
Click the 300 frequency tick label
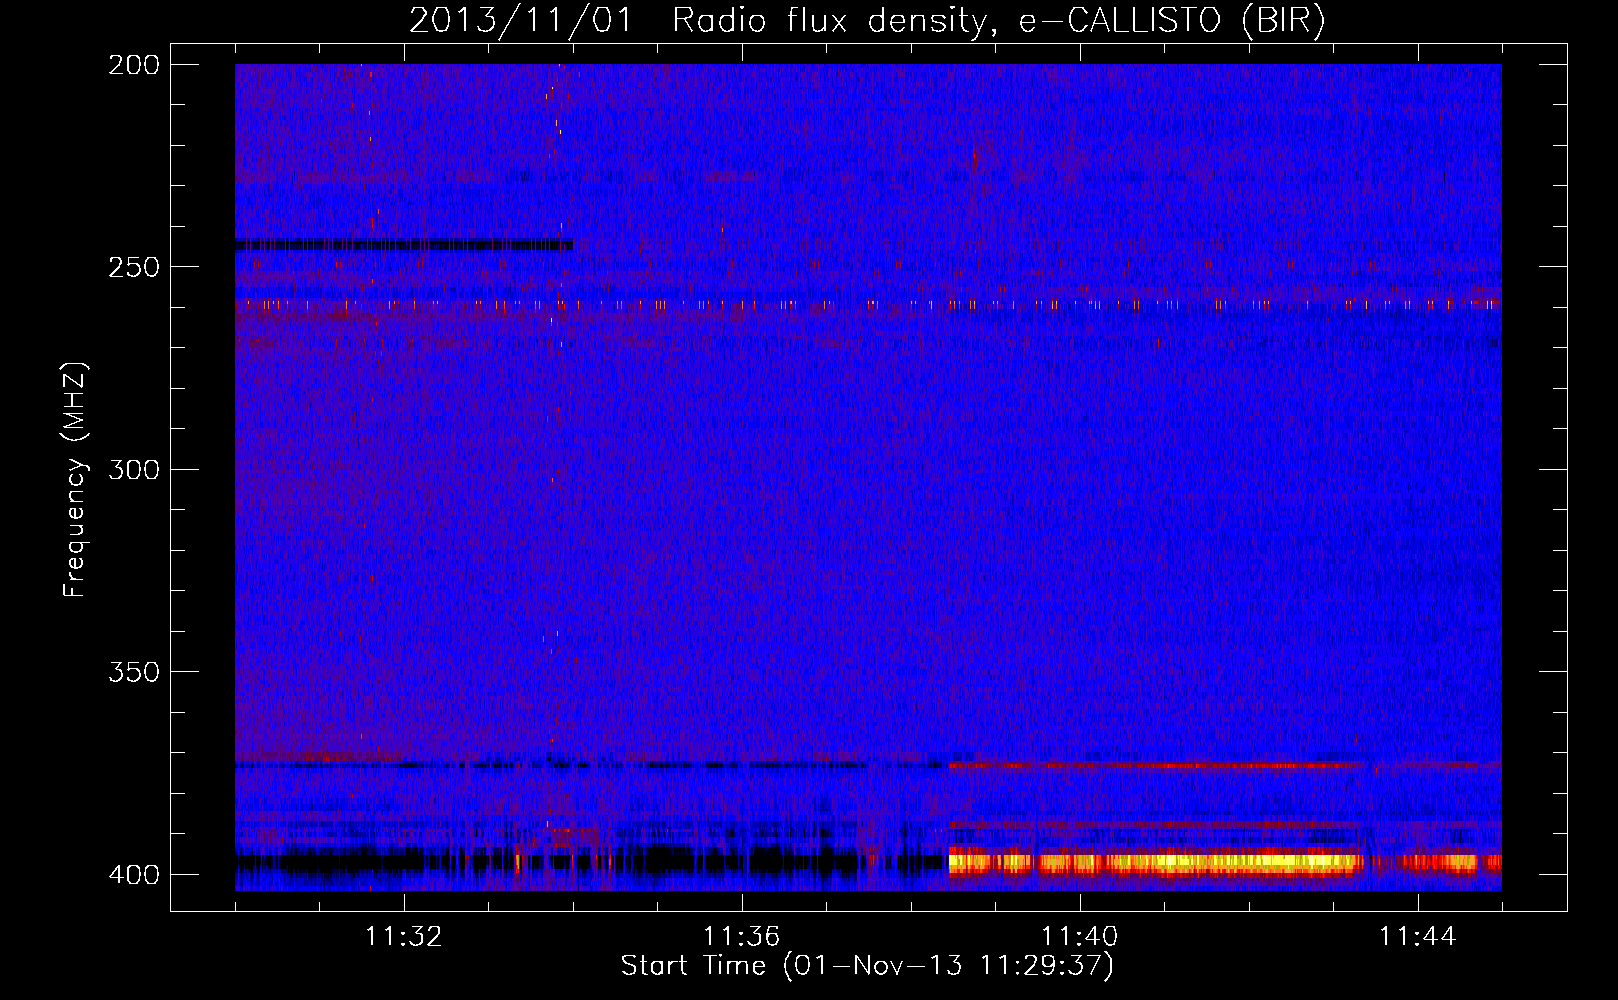(134, 469)
